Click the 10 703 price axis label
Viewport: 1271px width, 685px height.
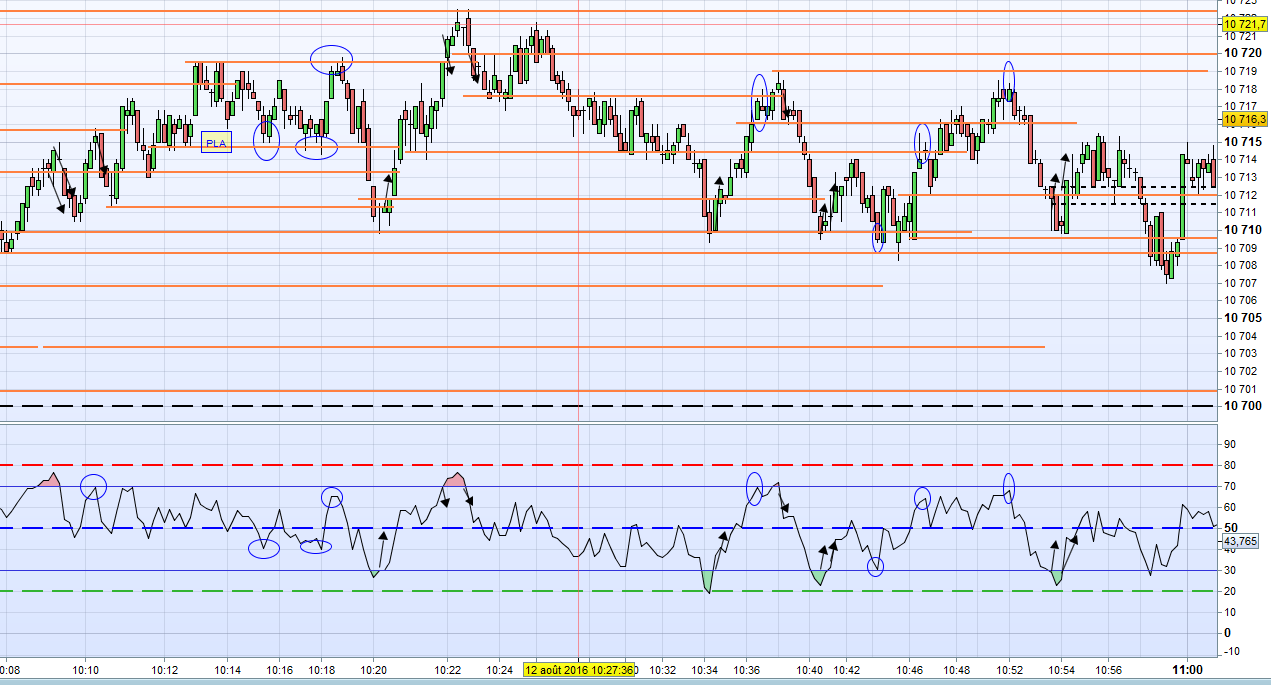(1241, 353)
